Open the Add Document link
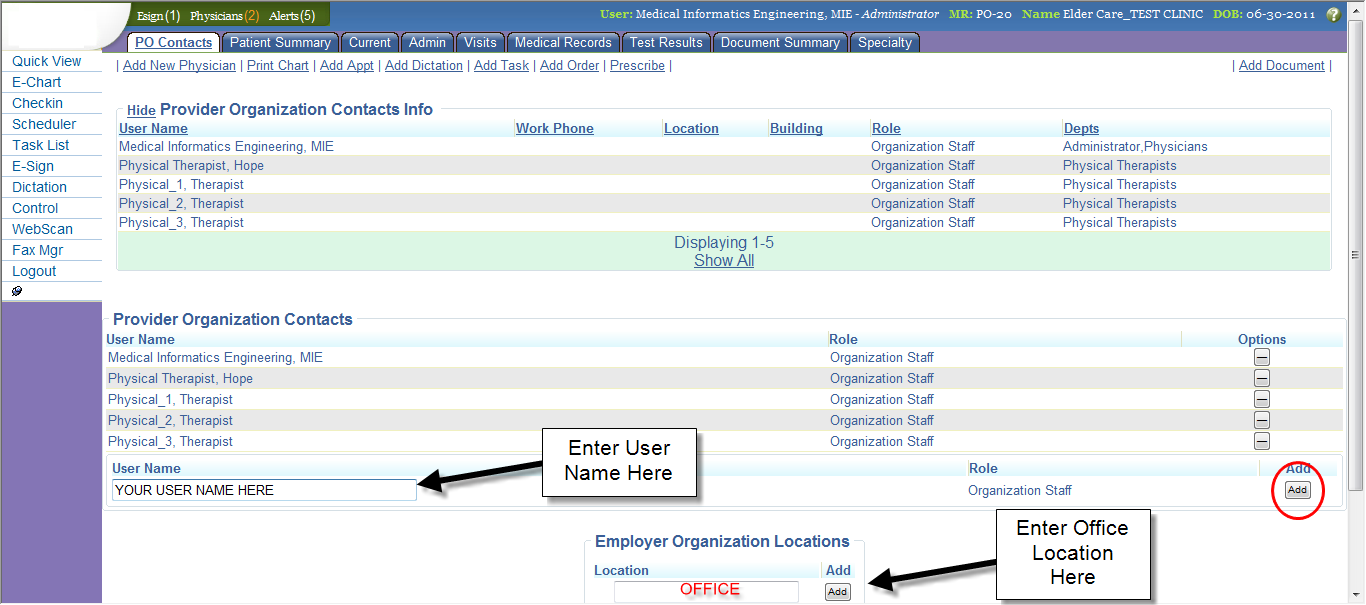Viewport: 1366px width, 605px height. 1281,66
